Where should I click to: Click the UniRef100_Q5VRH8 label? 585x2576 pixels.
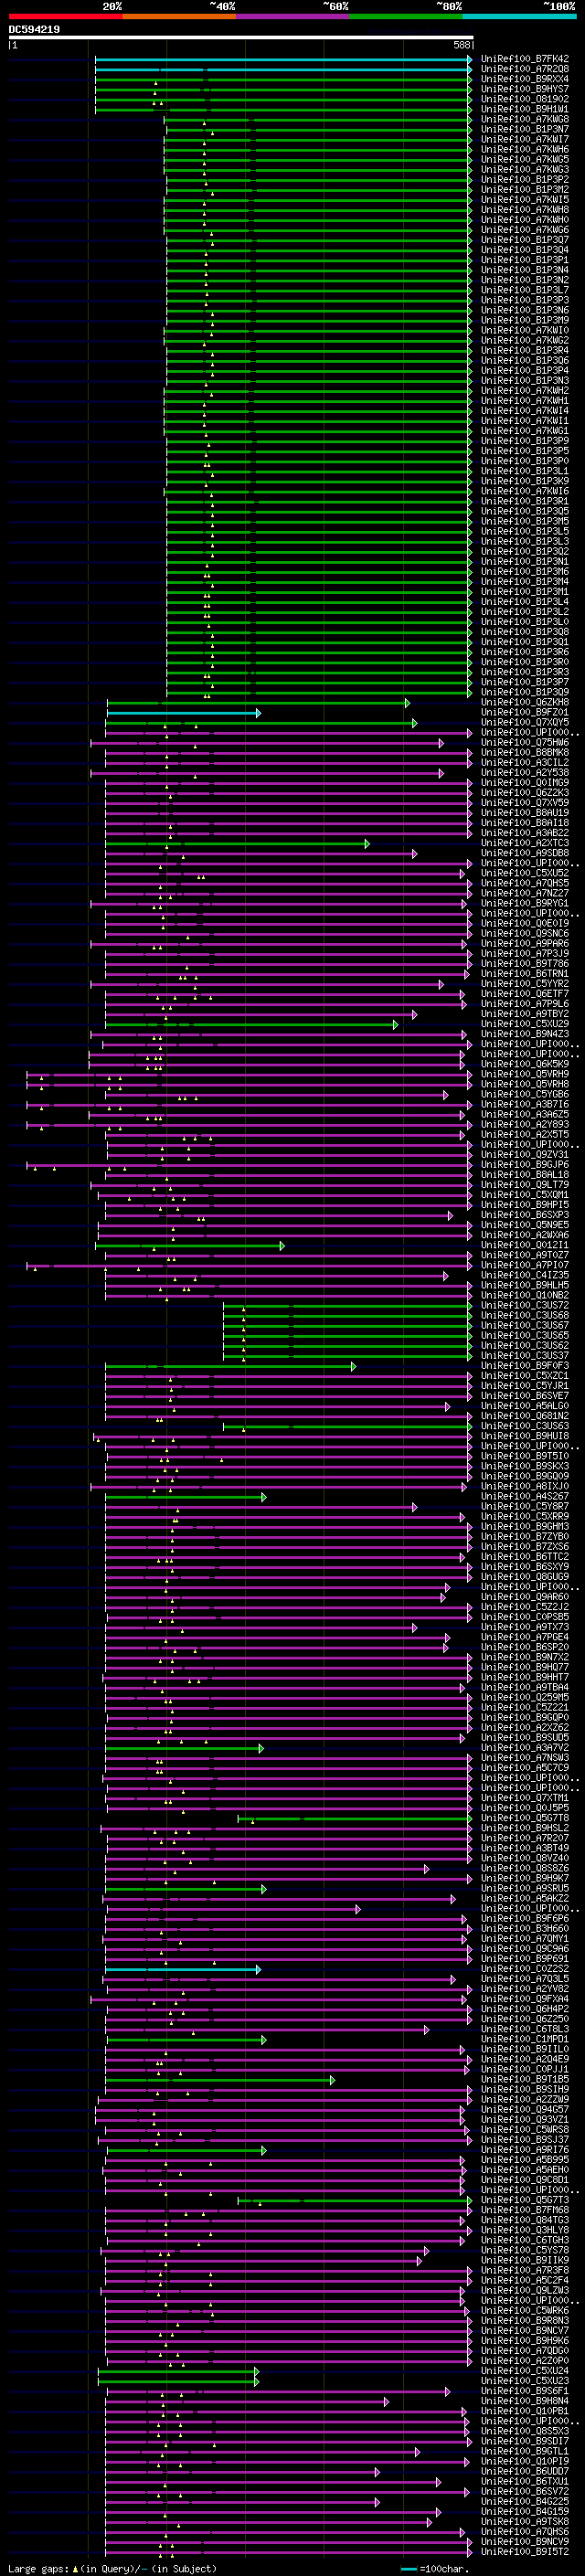point(525,1085)
